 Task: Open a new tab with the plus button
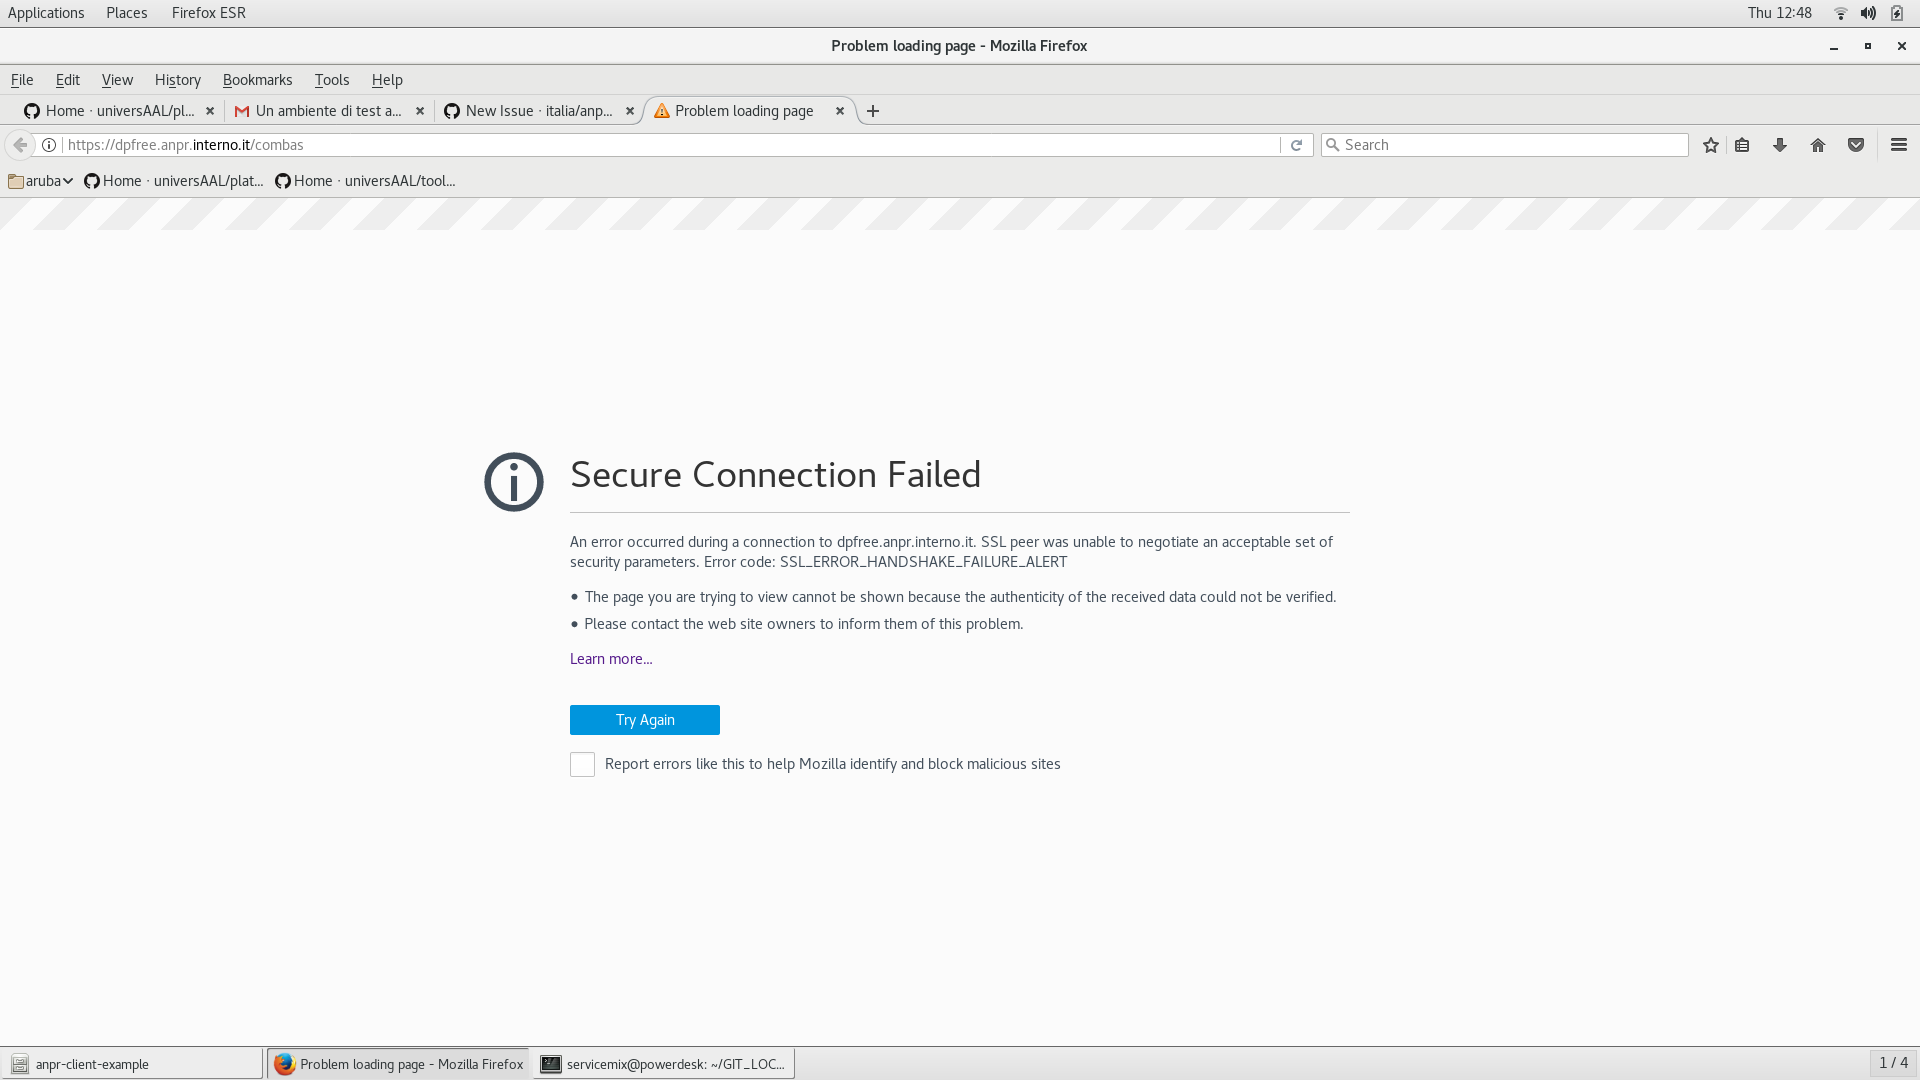tap(872, 111)
